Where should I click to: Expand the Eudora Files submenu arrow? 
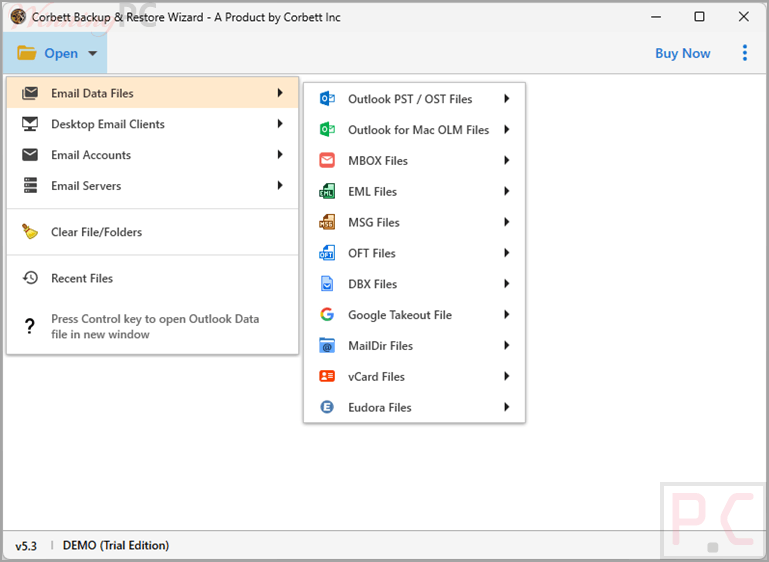point(507,407)
